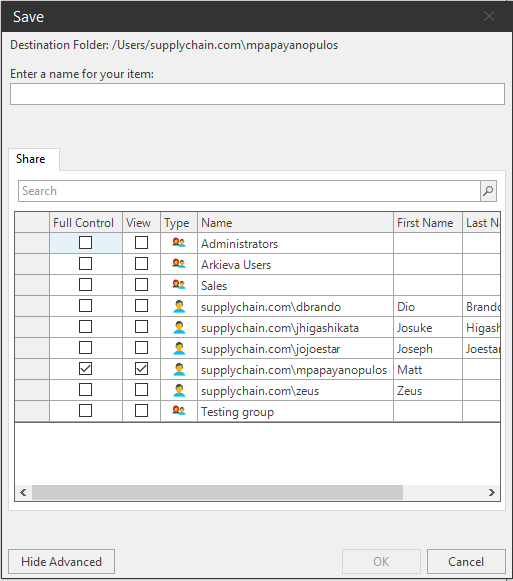This screenshot has width=513, height=581.
Task: Select the Sales name cell
Action: [295, 285]
